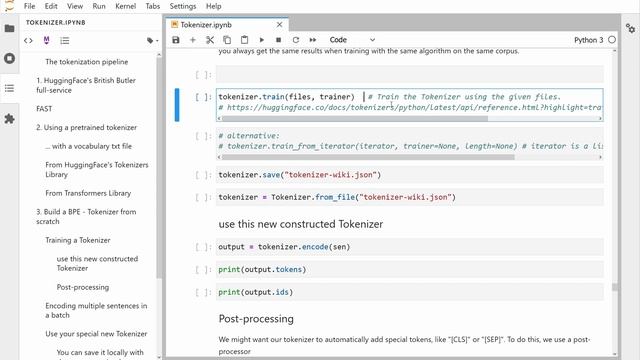The image size is (640, 360).
Task: Copy selected cells icon
Action: point(227,40)
